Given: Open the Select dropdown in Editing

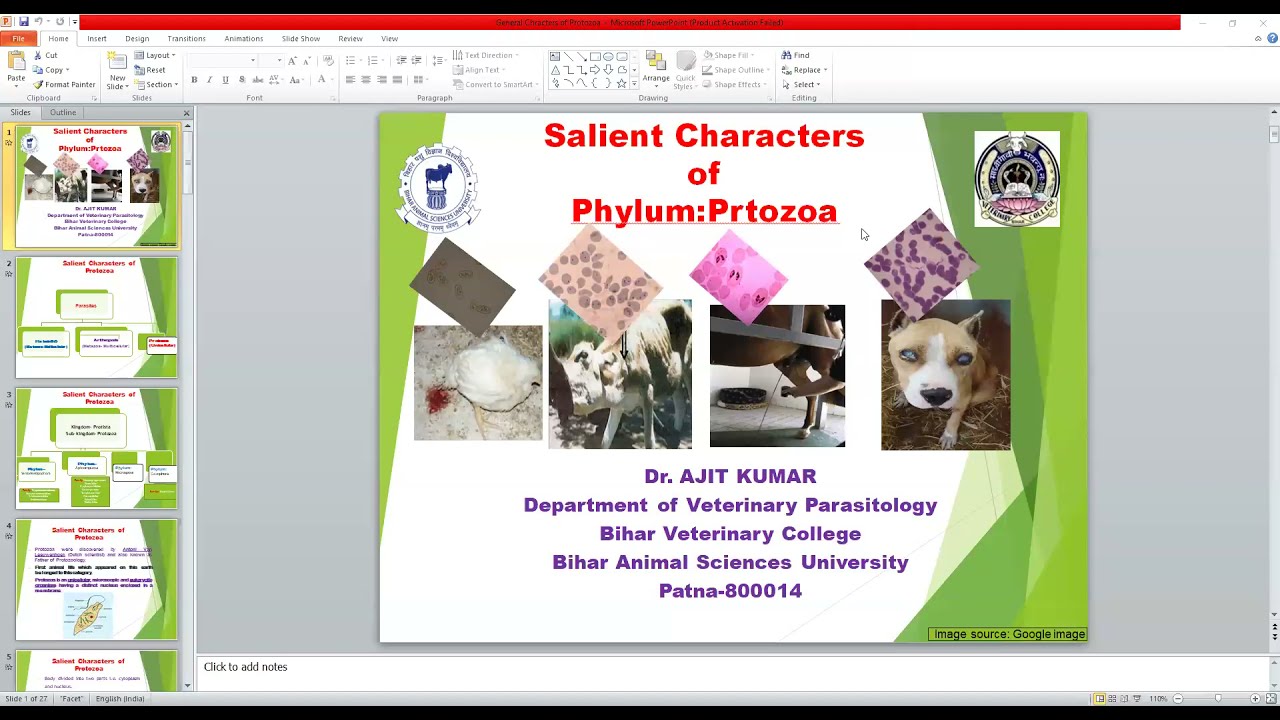Looking at the screenshot, I should point(801,85).
